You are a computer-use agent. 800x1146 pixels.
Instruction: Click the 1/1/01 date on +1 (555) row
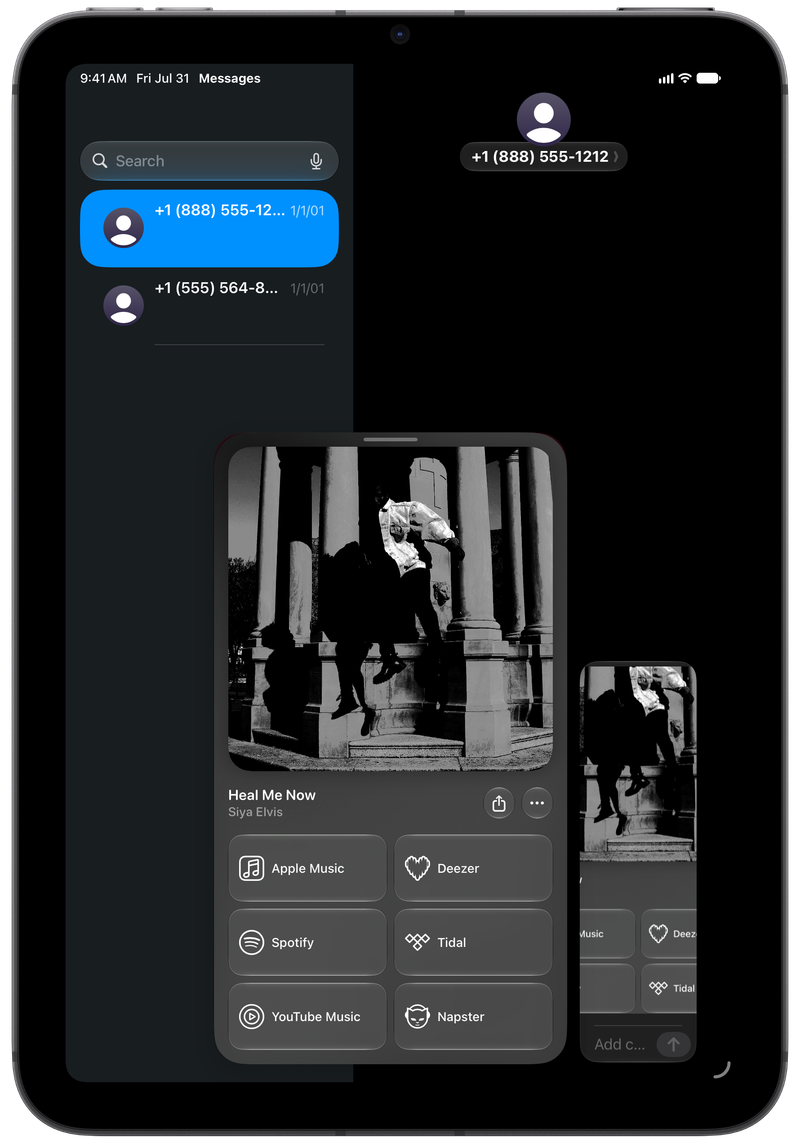(x=307, y=289)
